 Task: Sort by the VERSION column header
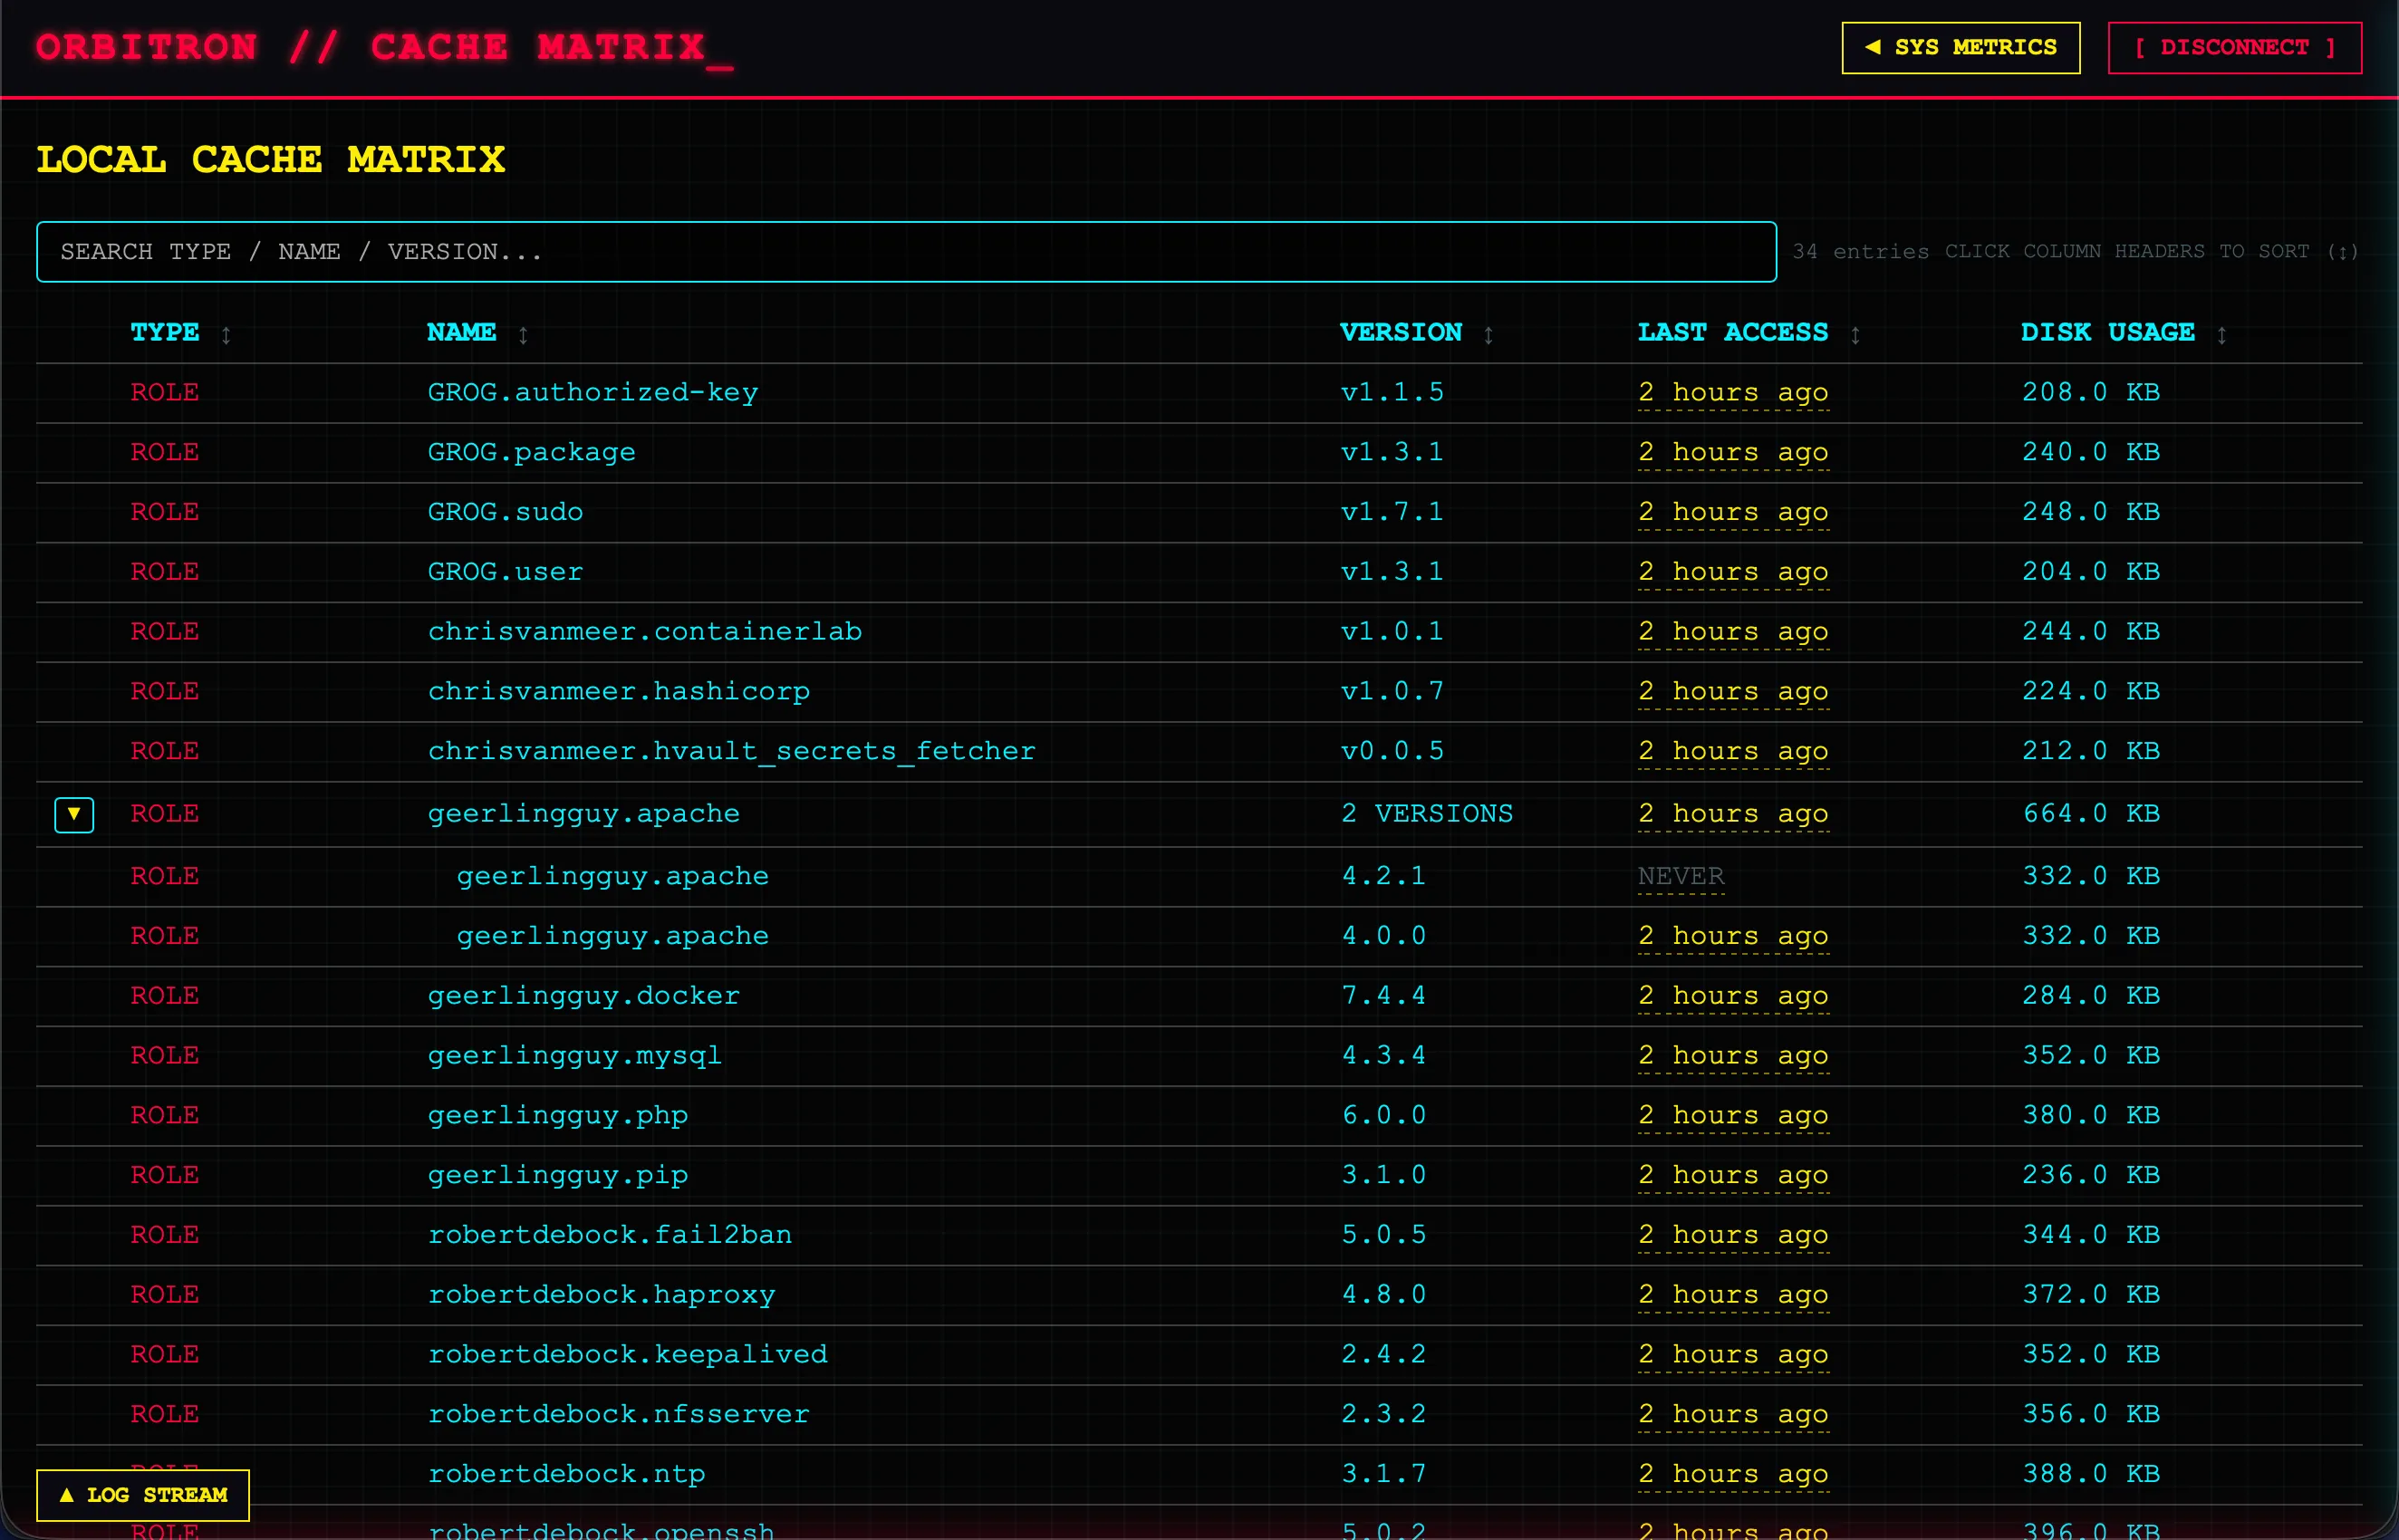(x=1416, y=332)
